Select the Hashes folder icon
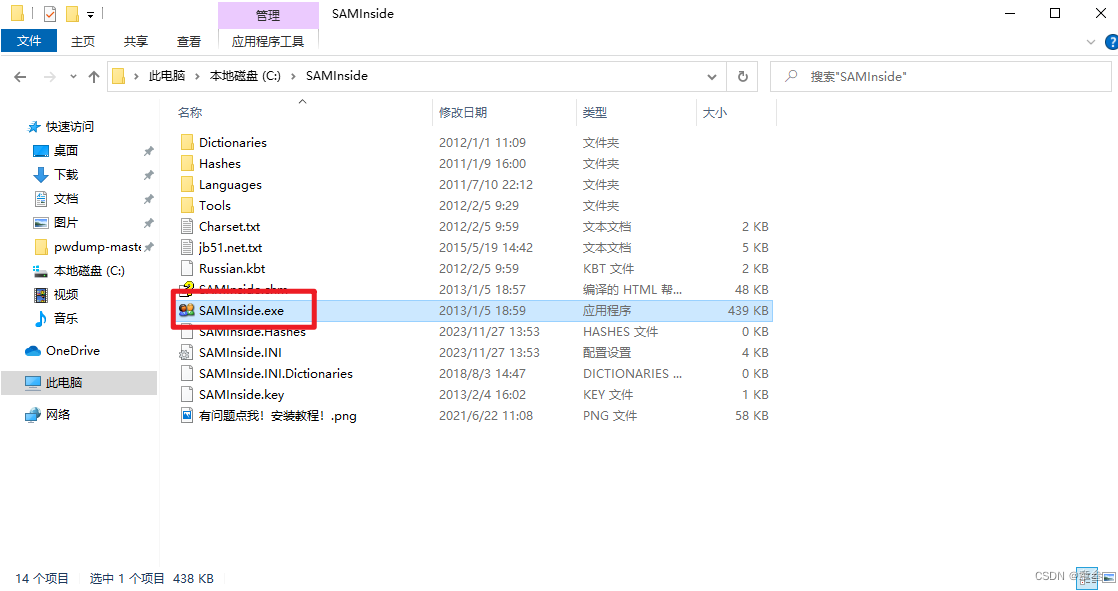Image resolution: width=1118 pixels, height=591 pixels. click(x=187, y=163)
